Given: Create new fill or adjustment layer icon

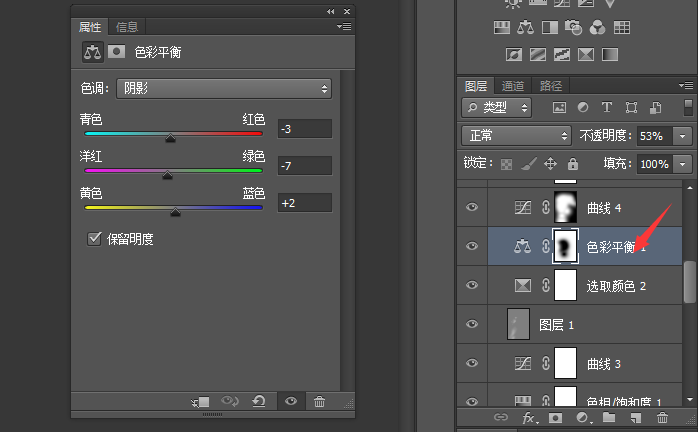Looking at the screenshot, I should (x=582, y=417).
